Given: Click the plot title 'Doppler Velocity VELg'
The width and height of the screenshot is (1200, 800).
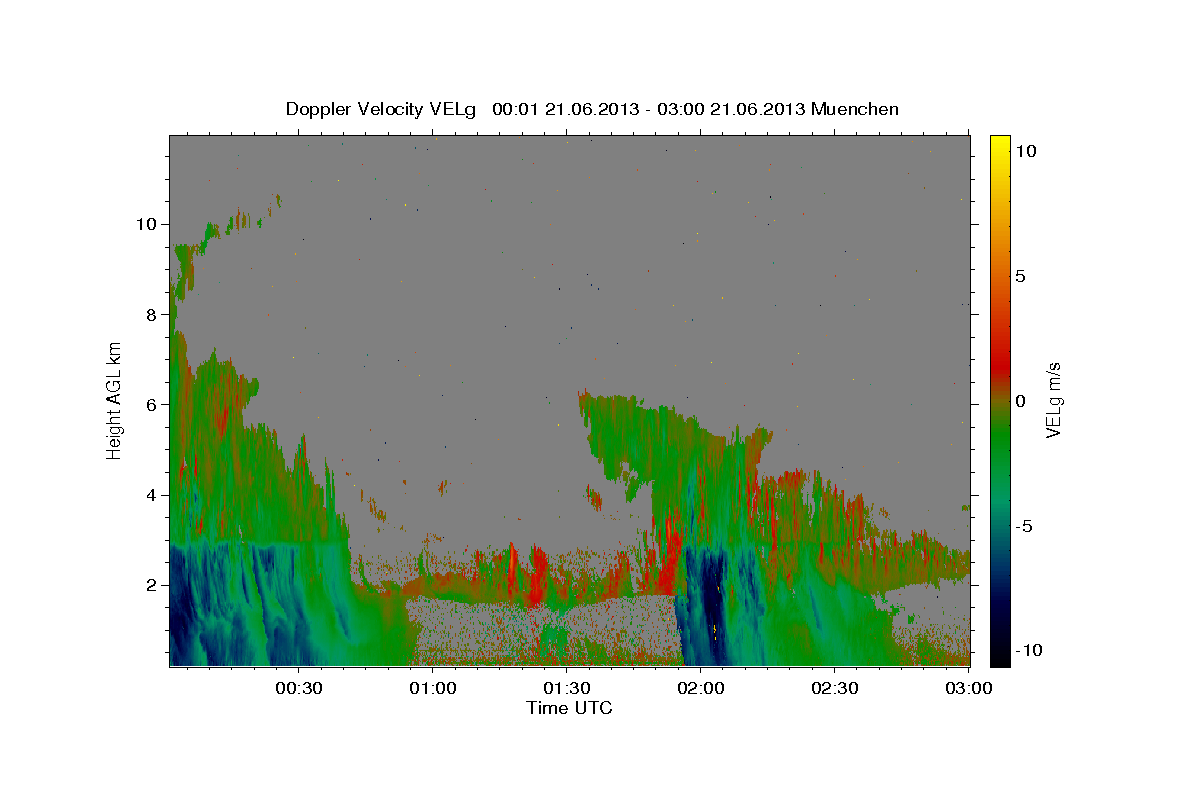Looking at the screenshot, I should point(383,109).
